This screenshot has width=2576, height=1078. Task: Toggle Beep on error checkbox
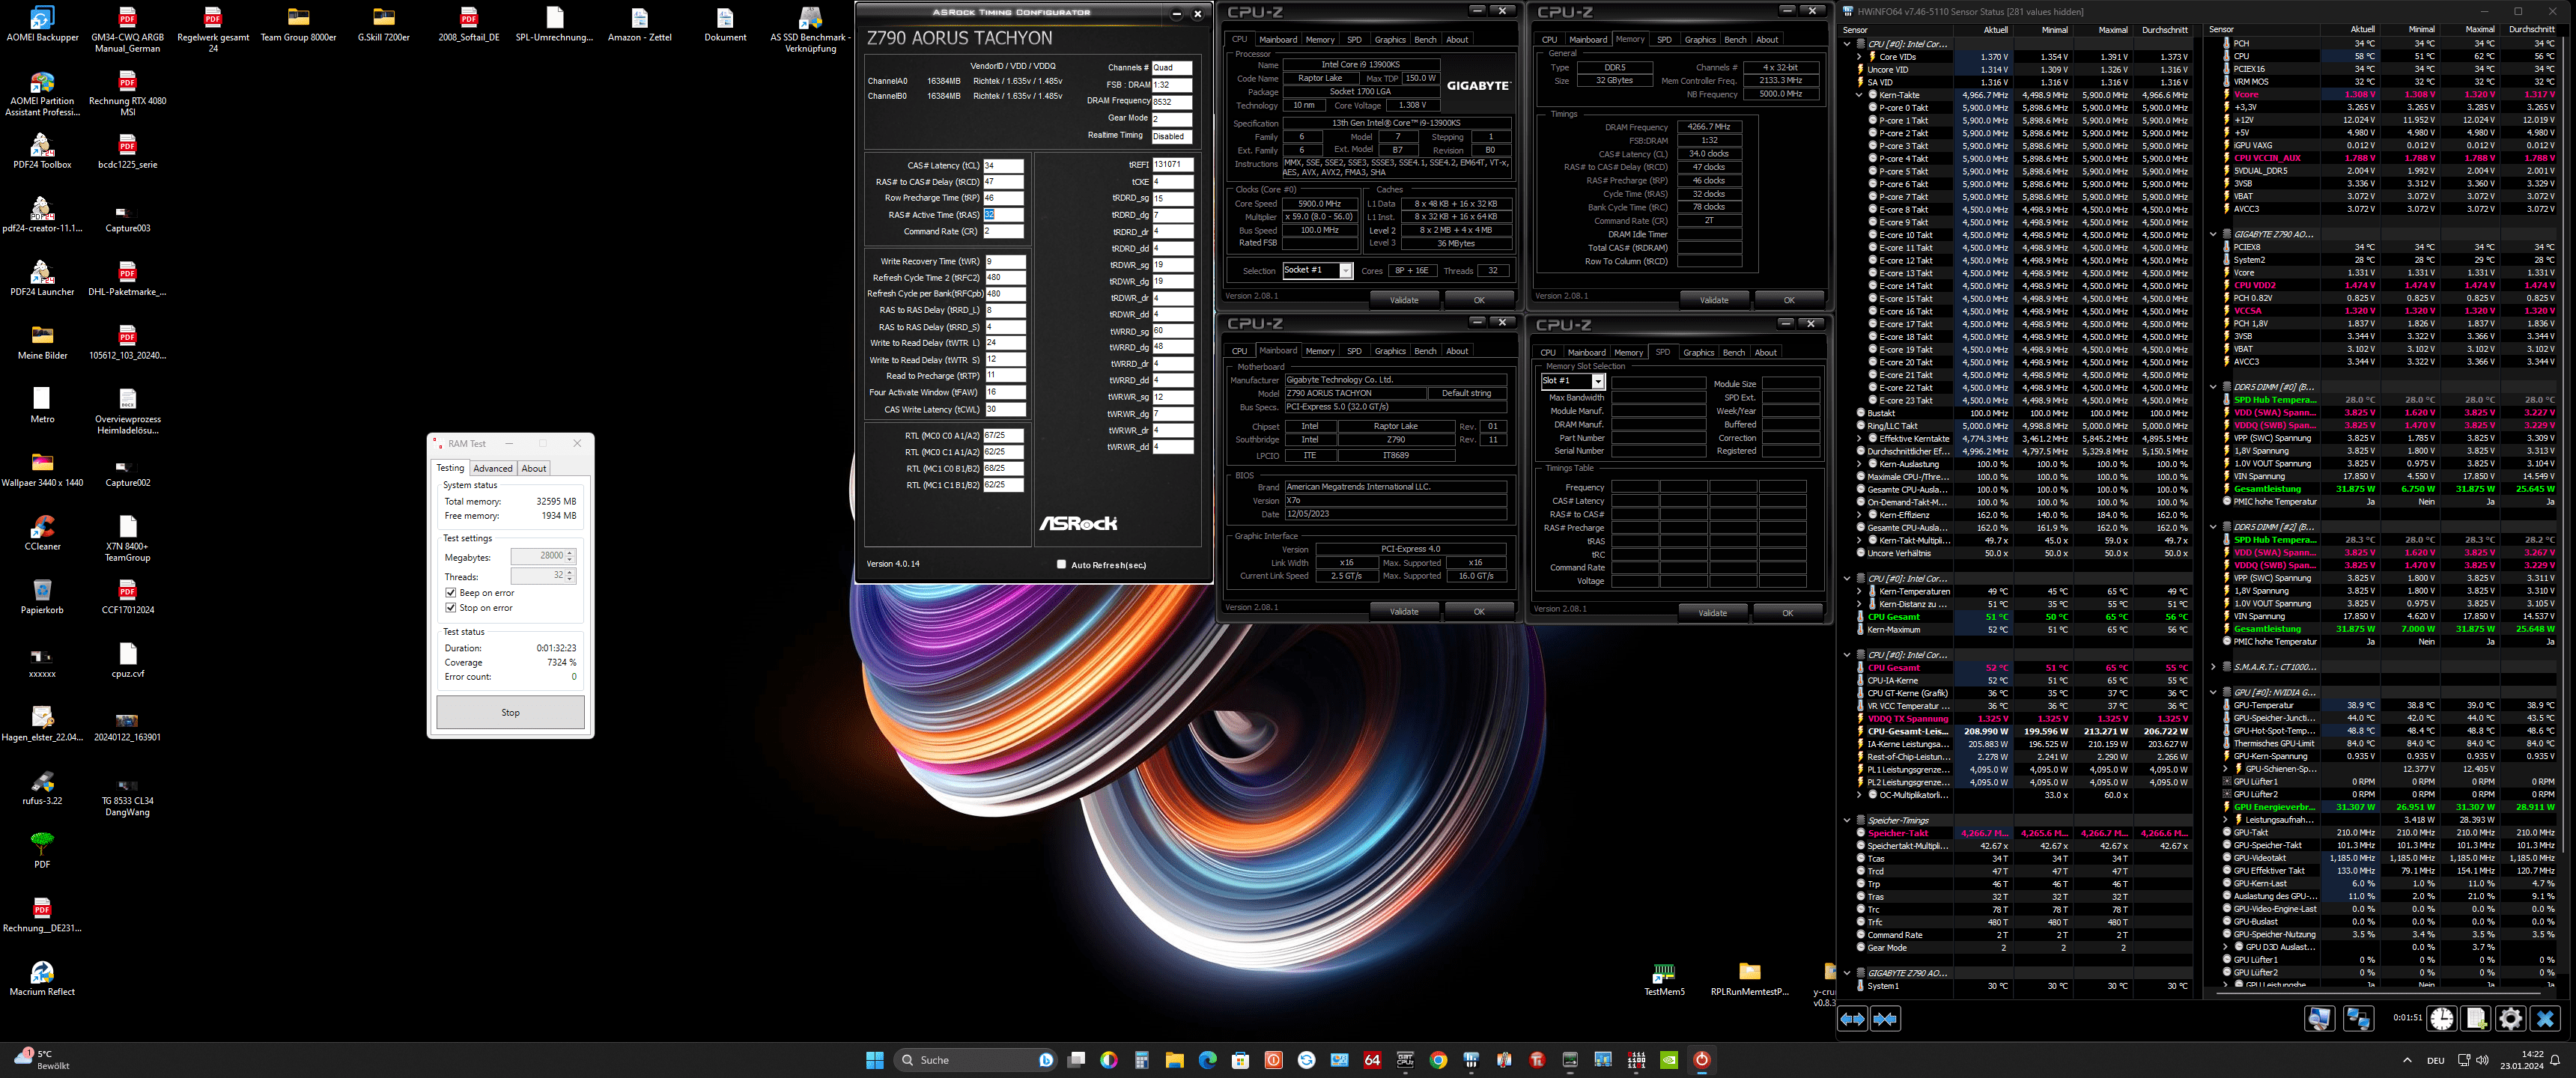point(451,593)
